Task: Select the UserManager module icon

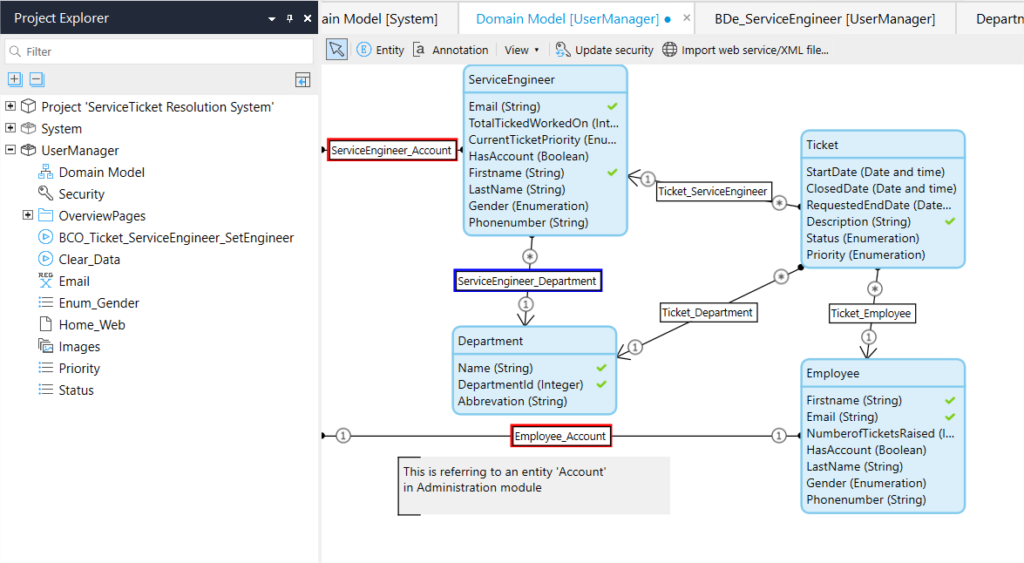Action: (x=28, y=150)
